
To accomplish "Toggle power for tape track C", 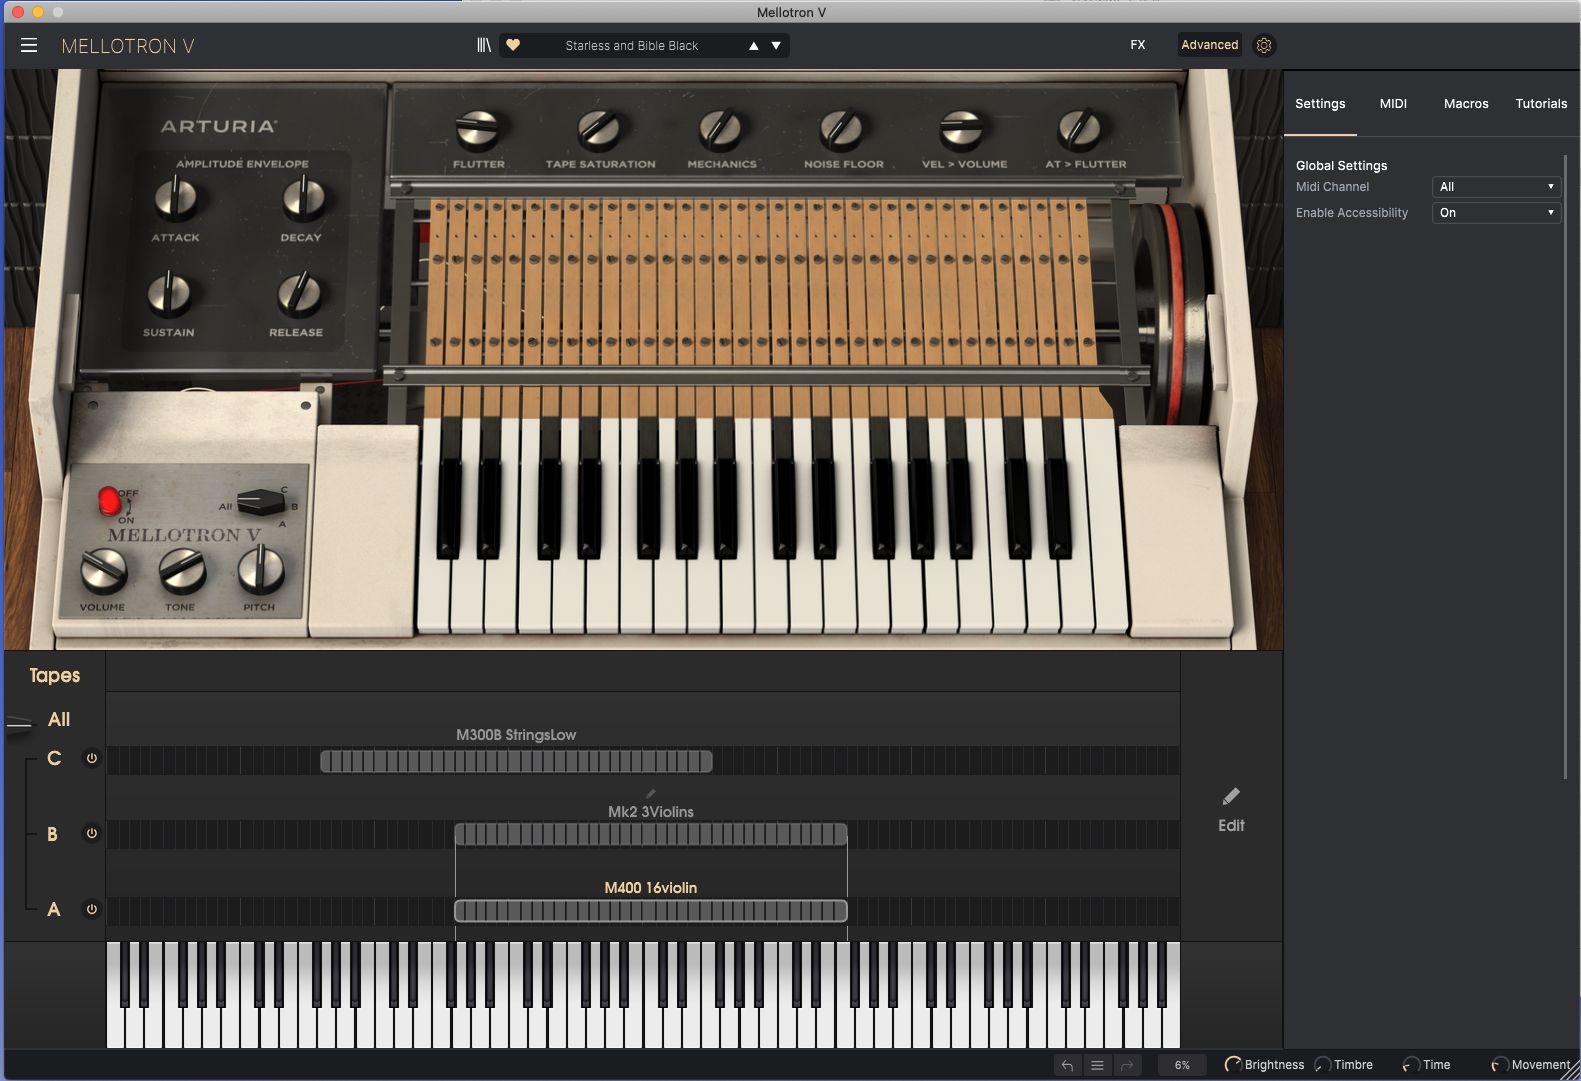I will click(91, 758).
